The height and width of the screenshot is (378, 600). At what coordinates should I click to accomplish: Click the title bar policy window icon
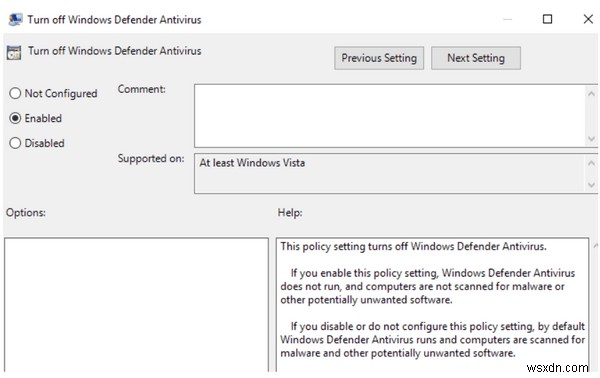click(x=15, y=20)
